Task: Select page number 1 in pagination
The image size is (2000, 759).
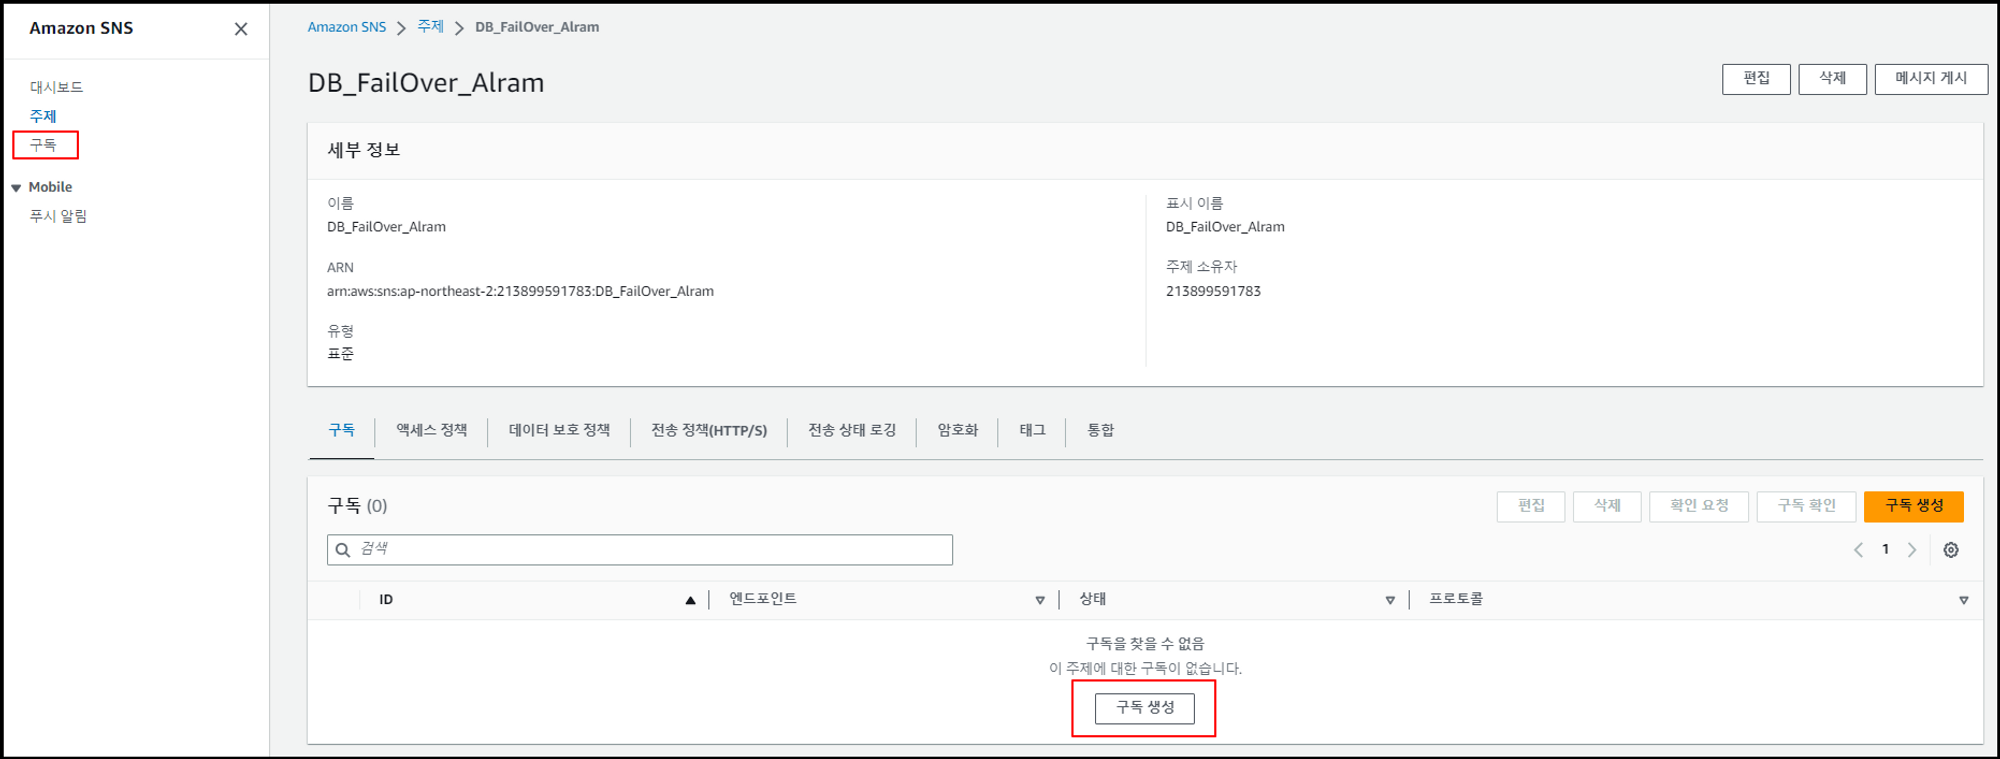Action: pos(1886,549)
